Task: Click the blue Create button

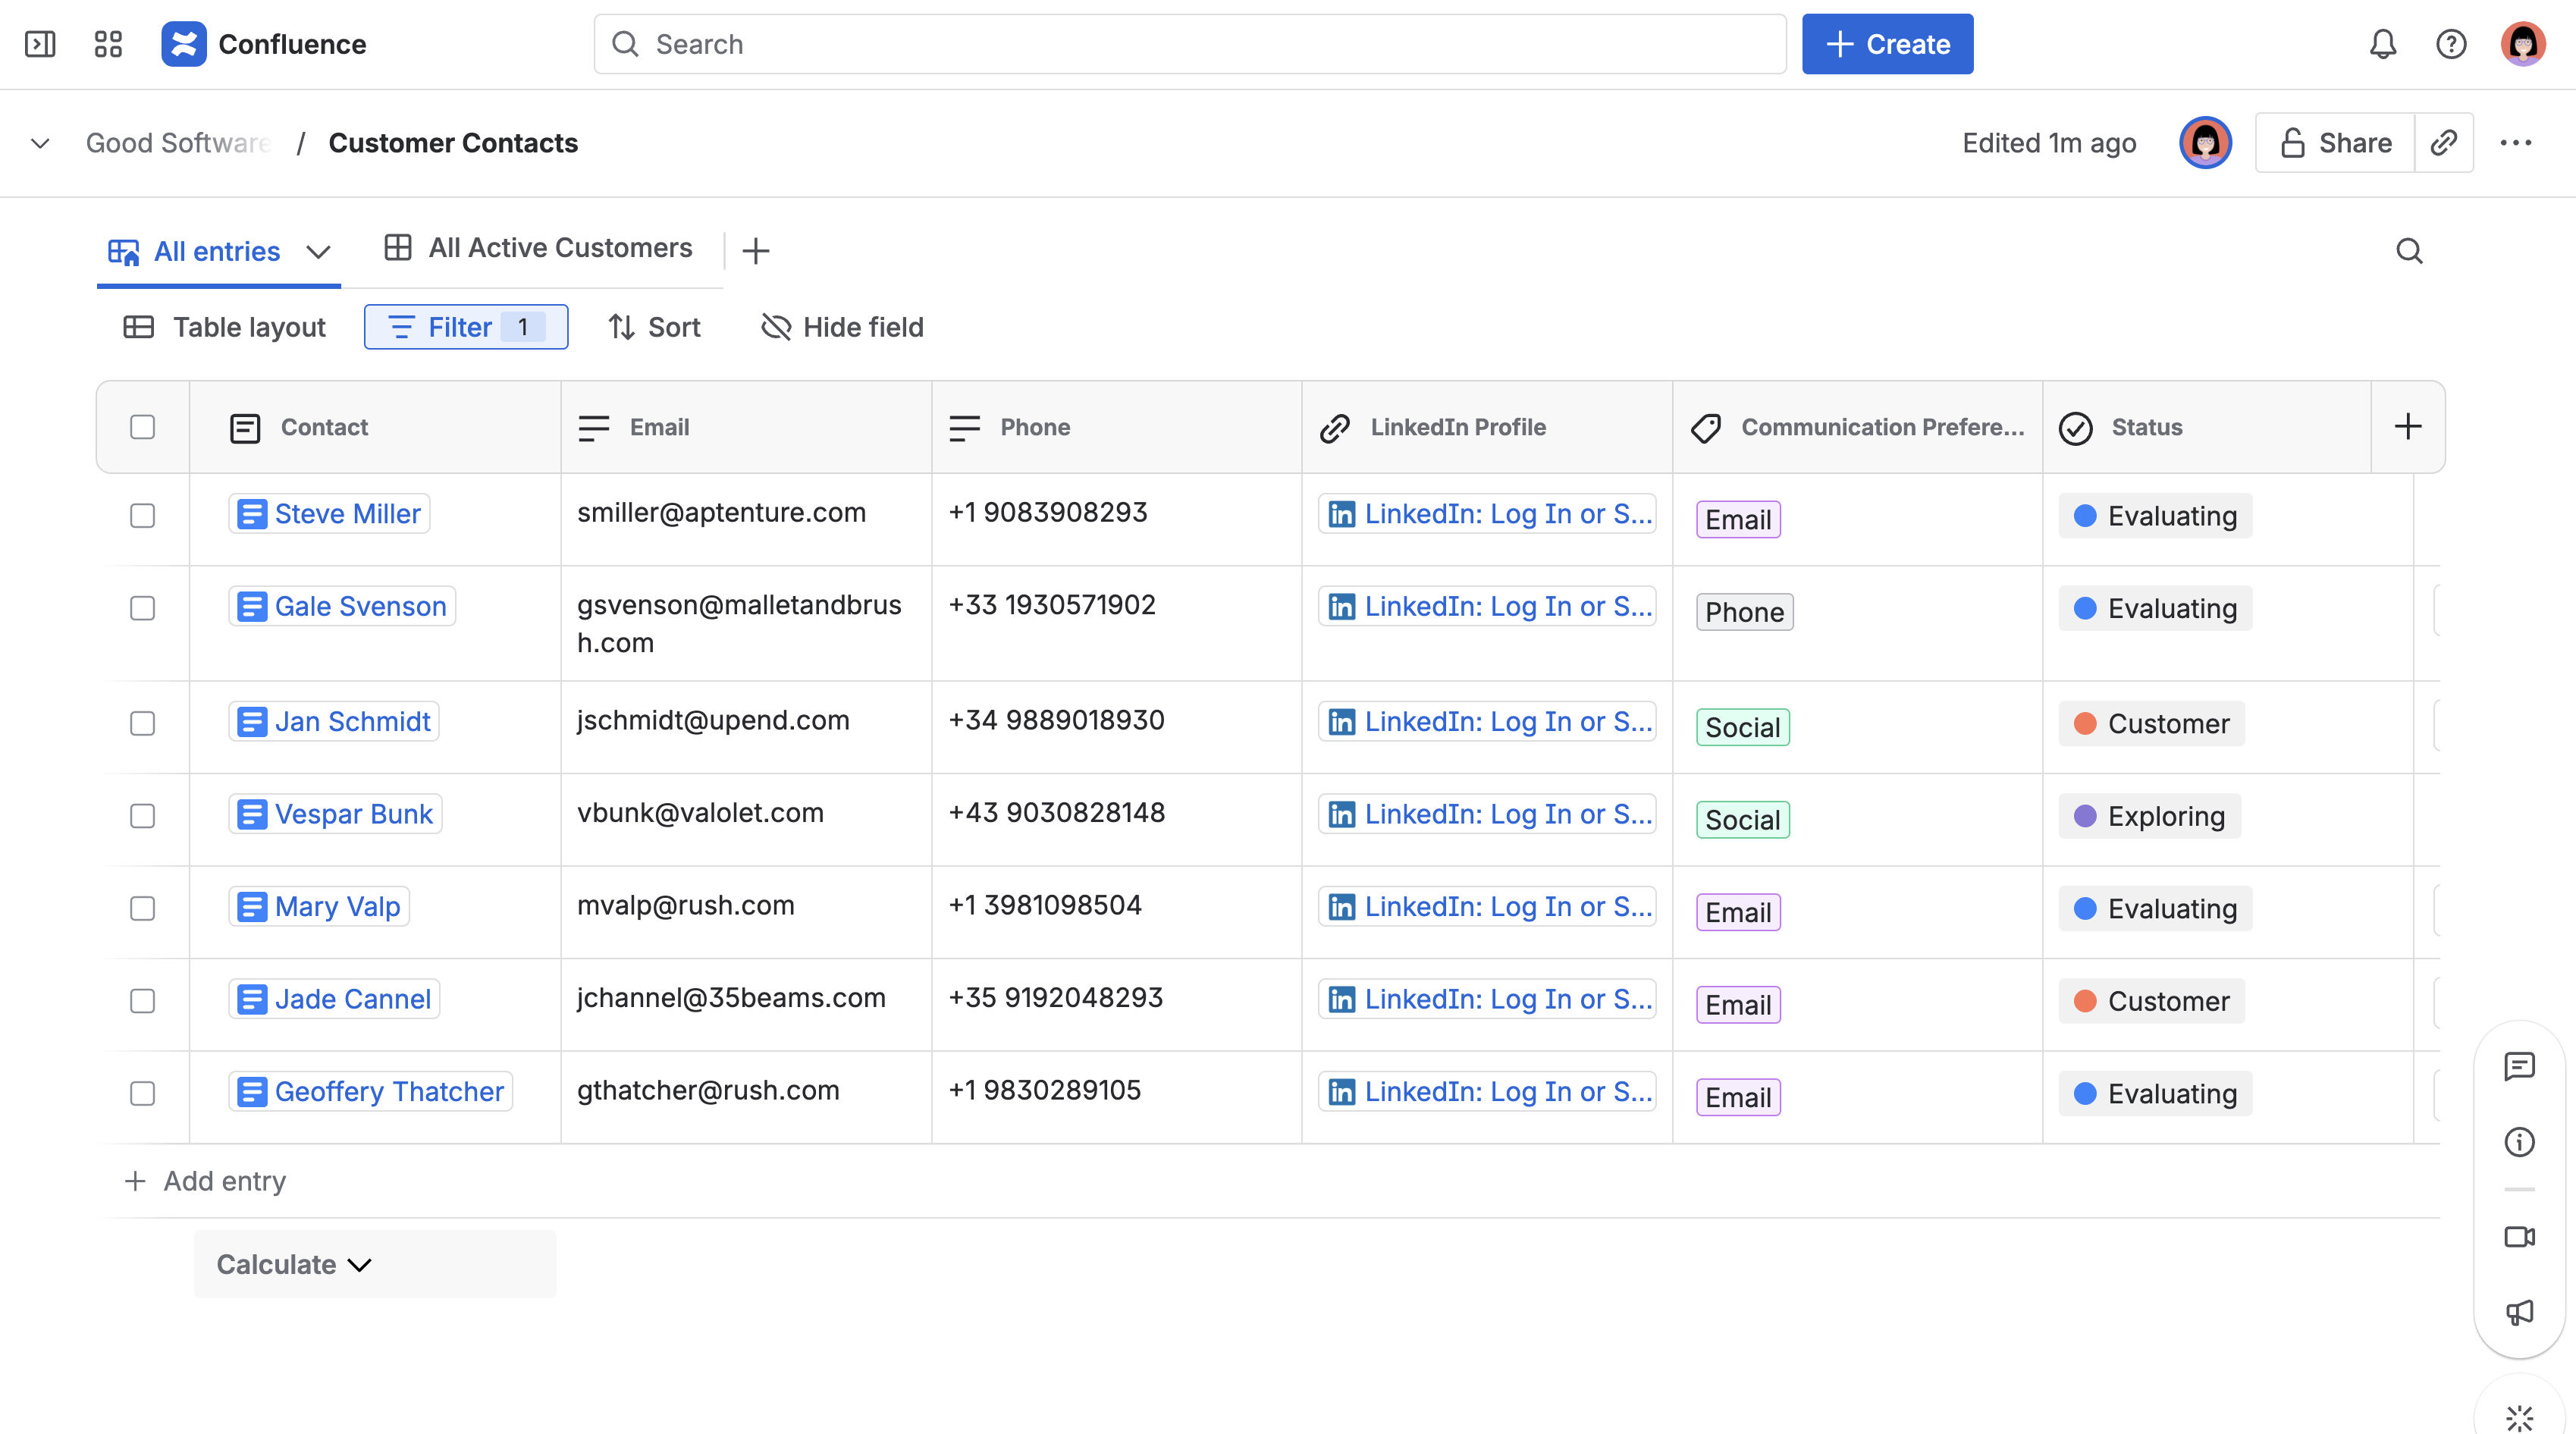Action: tap(1887, 44)
